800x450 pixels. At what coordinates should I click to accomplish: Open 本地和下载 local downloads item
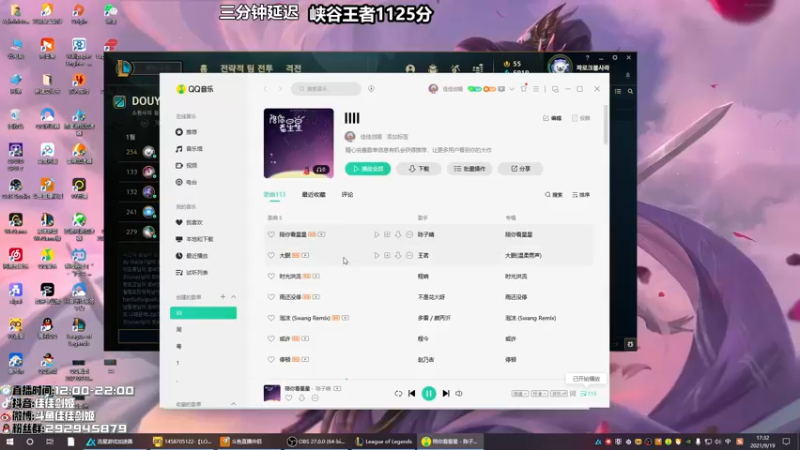click(x=194, y=239)
